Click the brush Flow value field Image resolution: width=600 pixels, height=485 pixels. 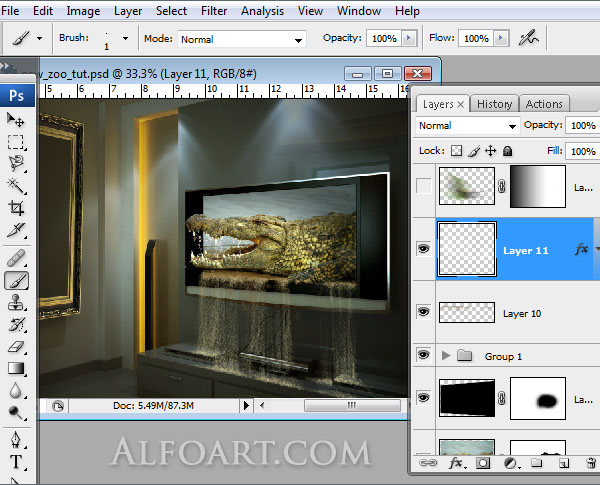[x=476, y=38]
